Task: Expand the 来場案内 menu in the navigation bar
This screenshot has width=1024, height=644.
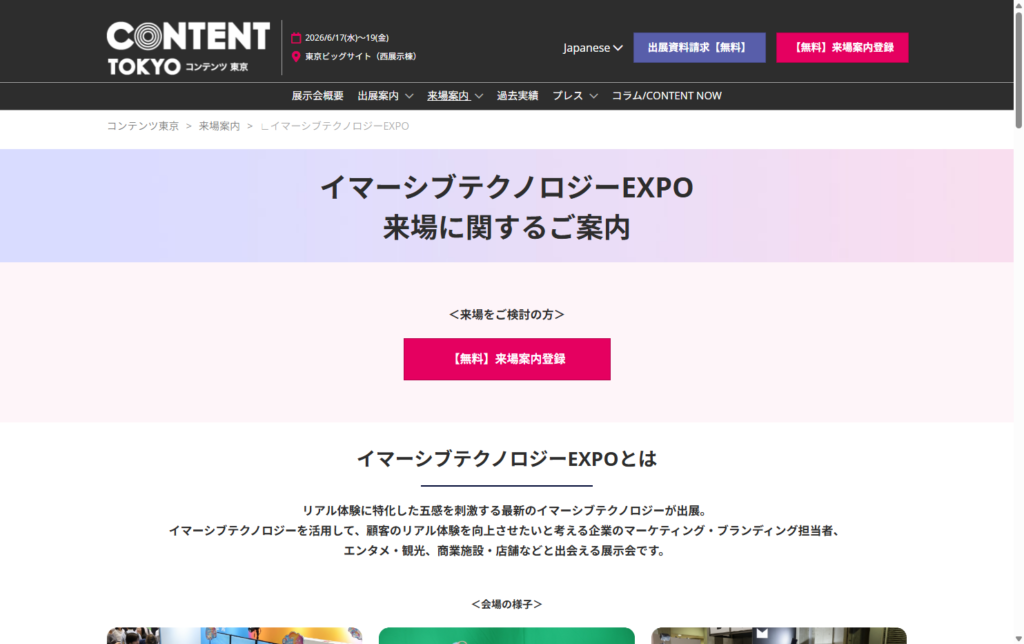Action: [455, 96]
